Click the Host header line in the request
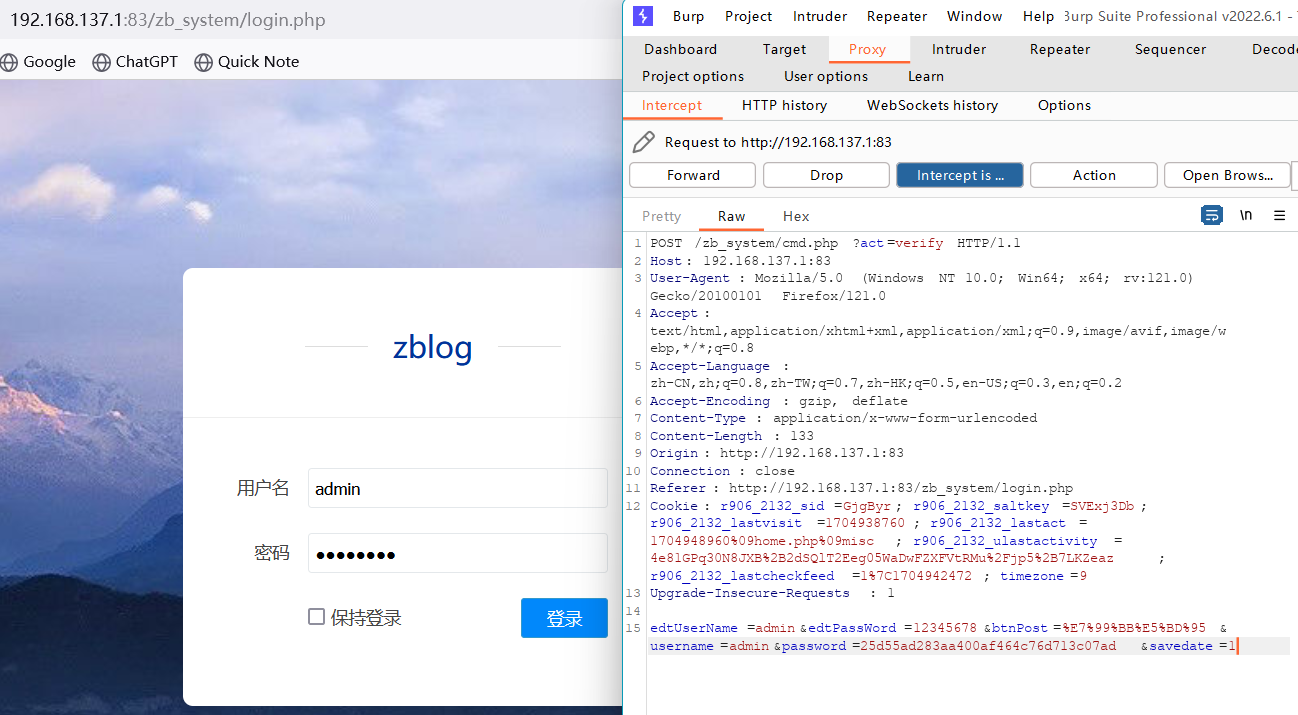 [741, 261]
